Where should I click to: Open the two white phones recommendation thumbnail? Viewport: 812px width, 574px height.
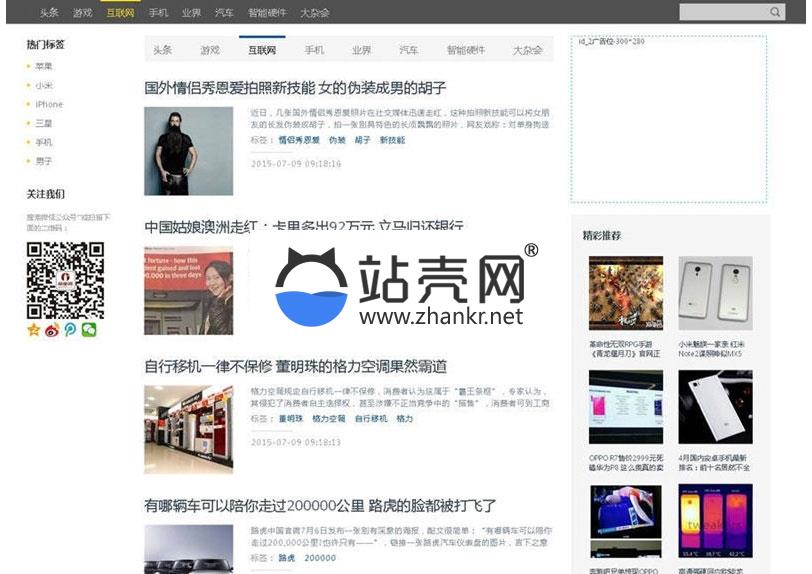pyautogui.click(x=715, y=293)
